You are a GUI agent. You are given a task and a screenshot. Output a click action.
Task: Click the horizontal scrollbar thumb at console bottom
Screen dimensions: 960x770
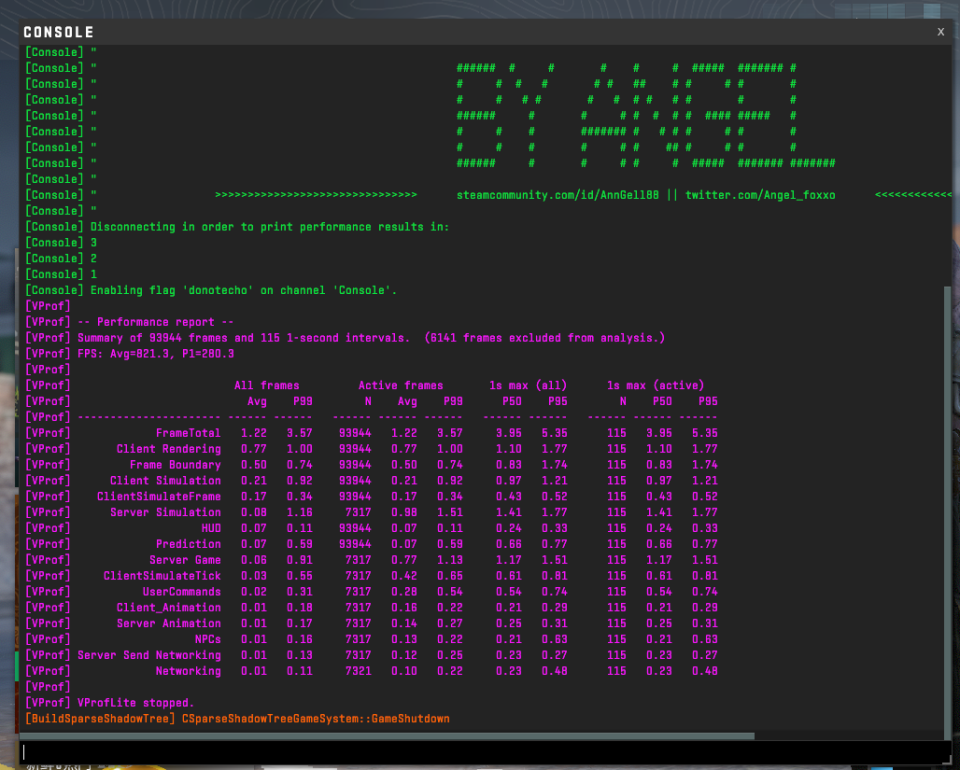[x=387, y=736]
